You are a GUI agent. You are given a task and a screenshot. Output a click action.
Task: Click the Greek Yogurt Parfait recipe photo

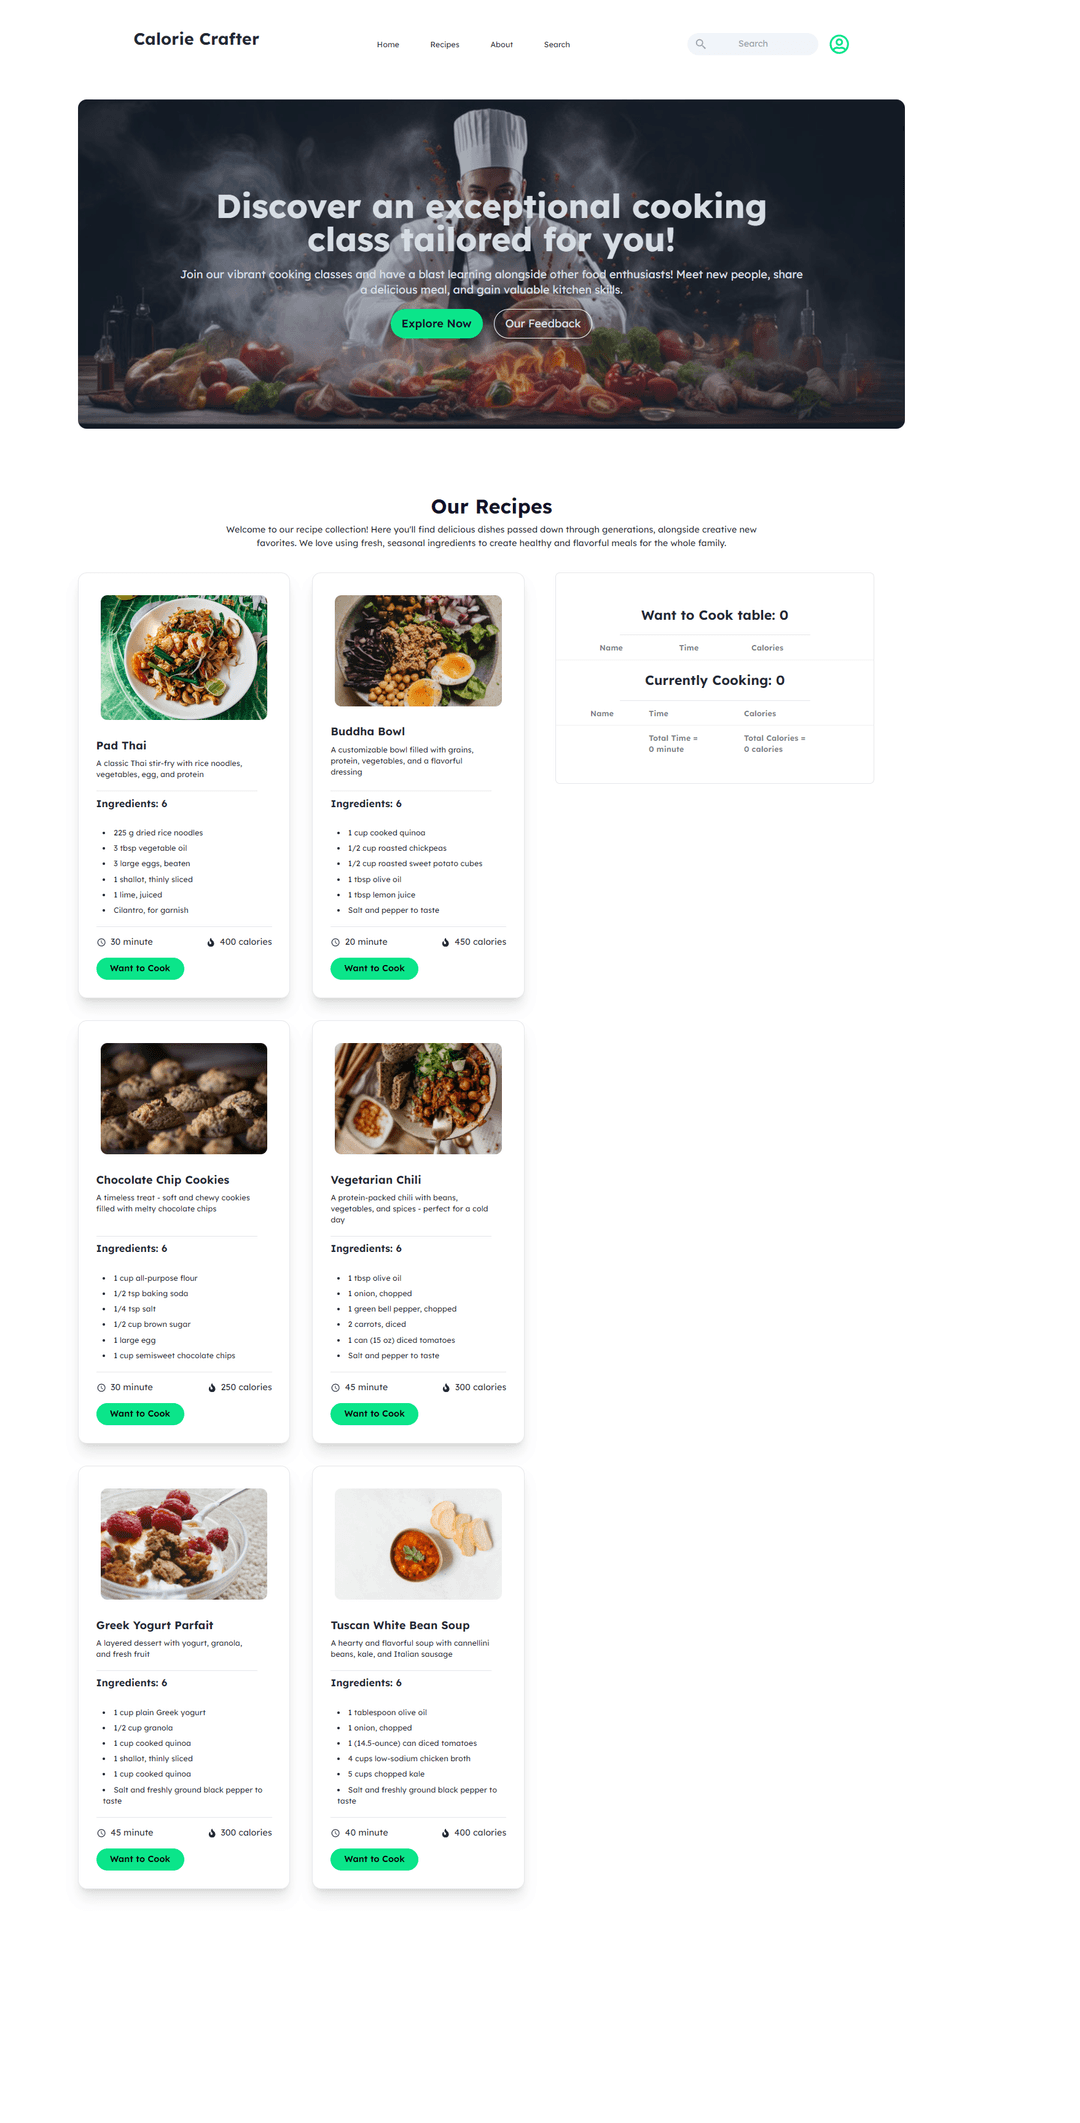click(x=183, y=1543)
